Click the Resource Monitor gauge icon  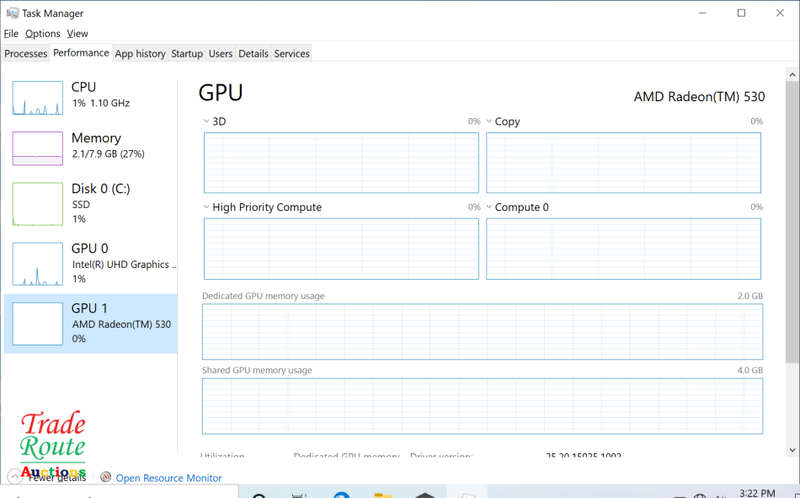[x=106, y=477]
